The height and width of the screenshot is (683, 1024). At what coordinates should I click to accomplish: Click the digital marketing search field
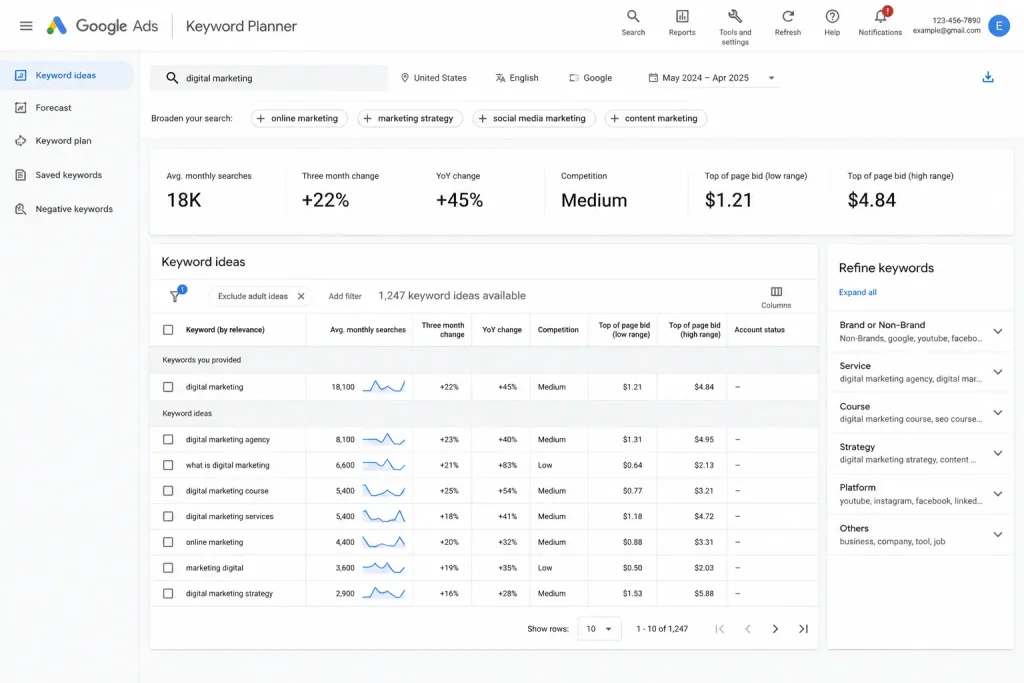pos(268,78)
